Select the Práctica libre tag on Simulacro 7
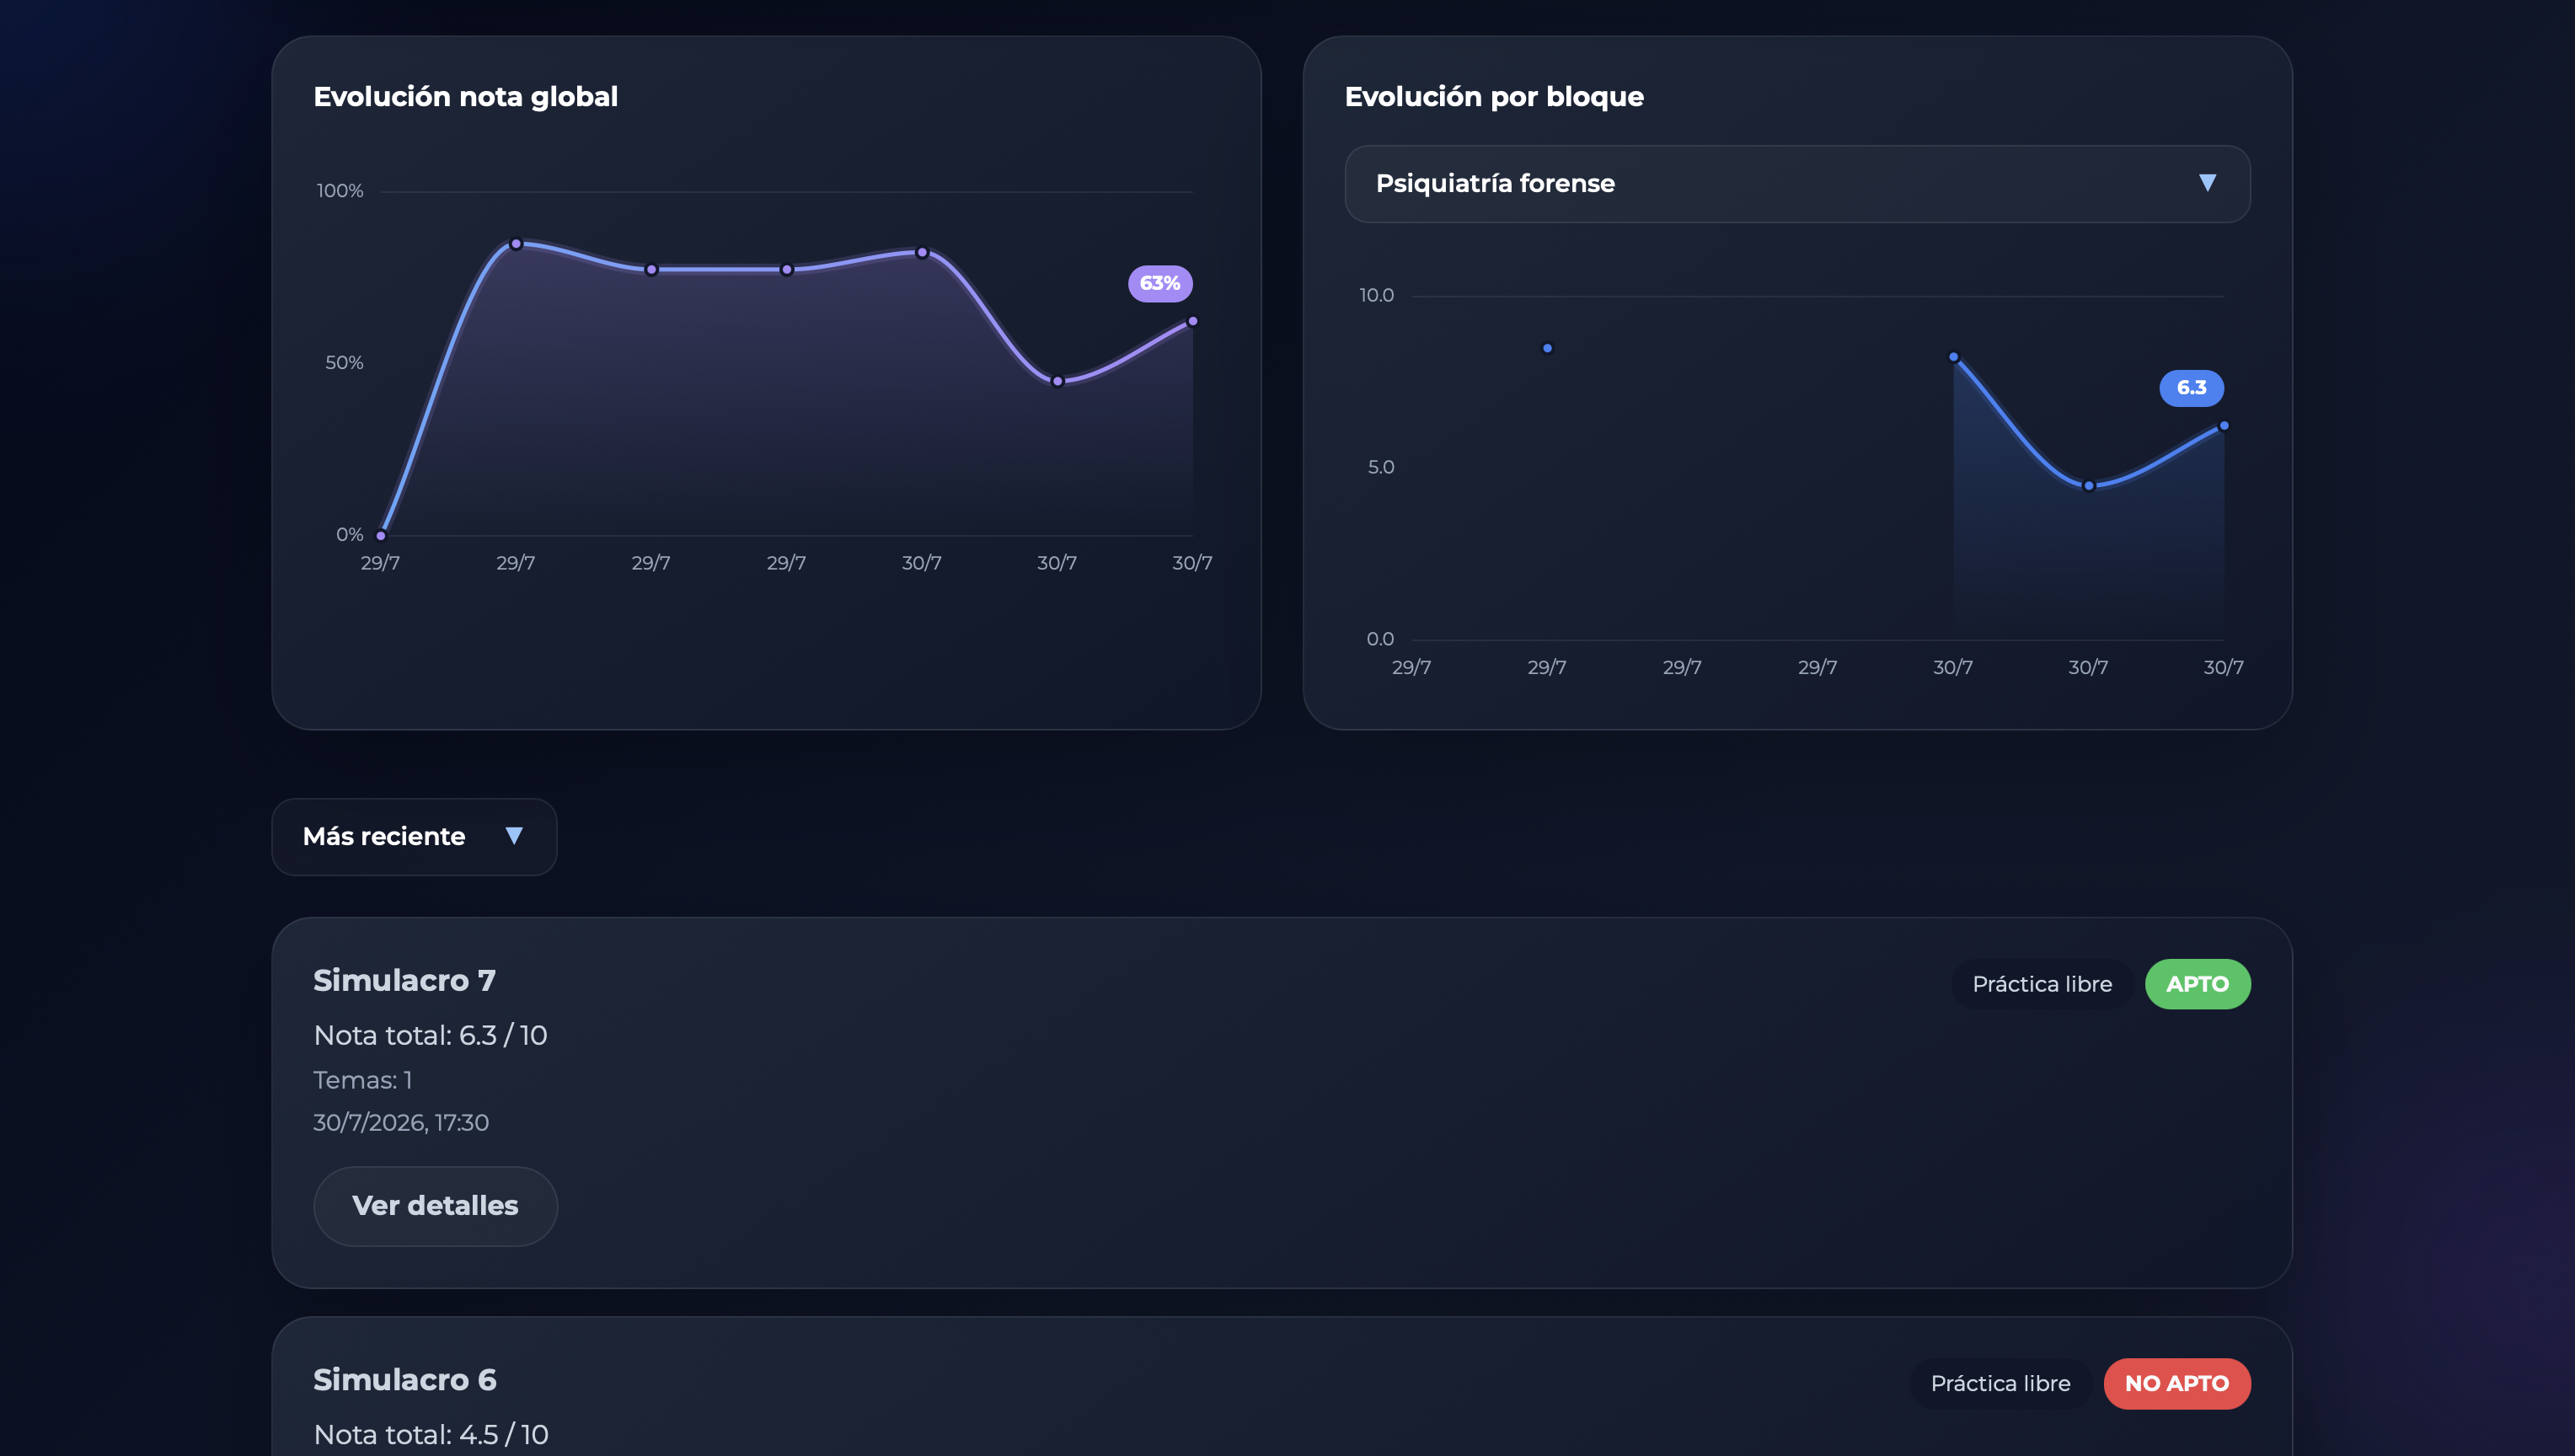Viewport: 2575px width, 1456px height. click(2042, 984)
